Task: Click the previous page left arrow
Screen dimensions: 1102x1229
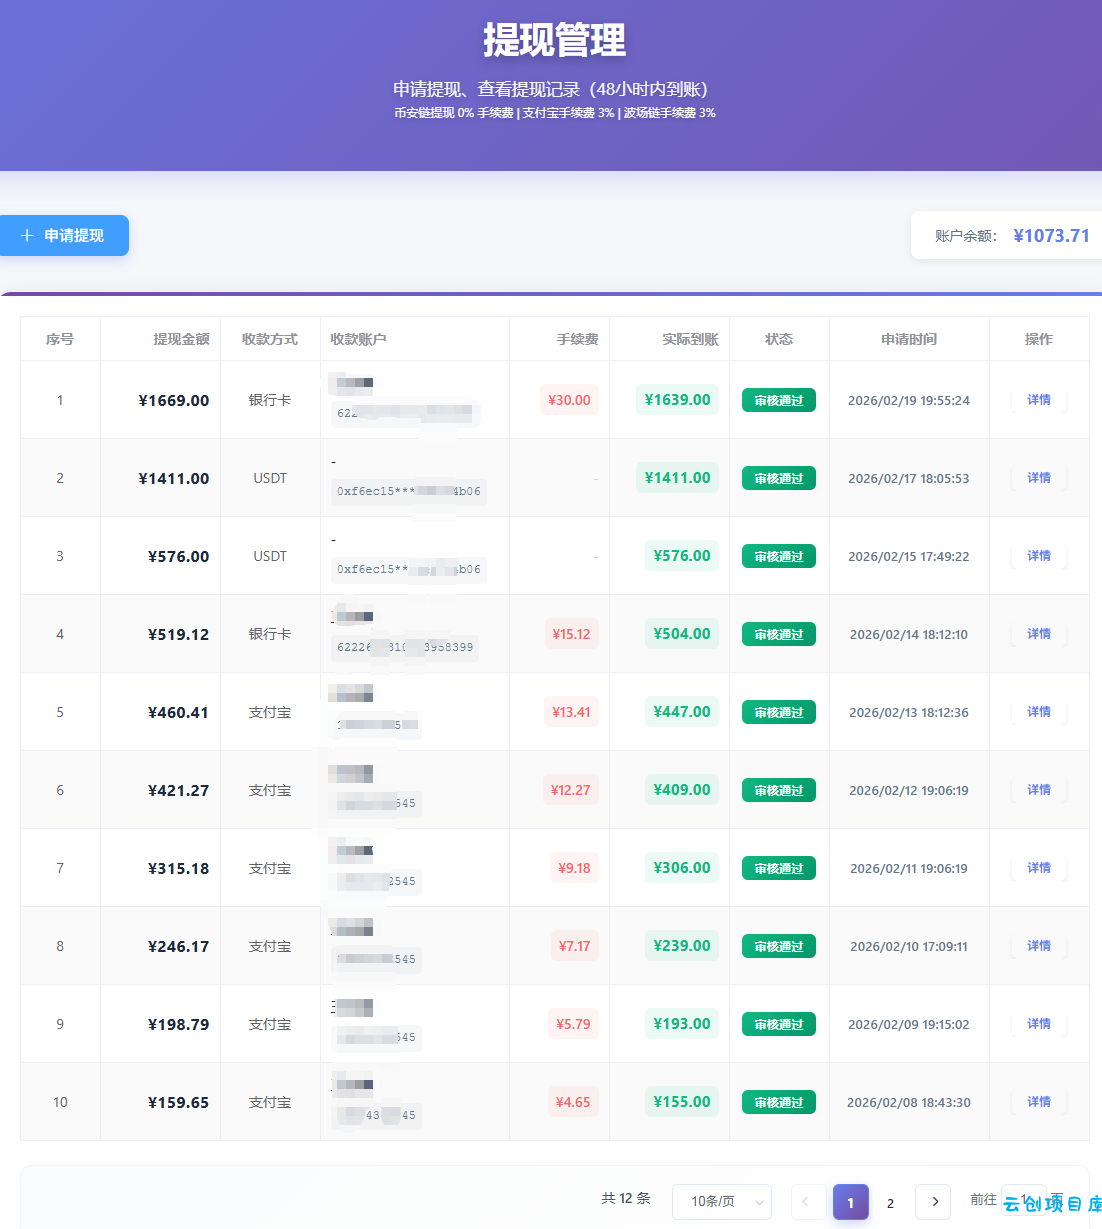Action: tap(807, 1202)
